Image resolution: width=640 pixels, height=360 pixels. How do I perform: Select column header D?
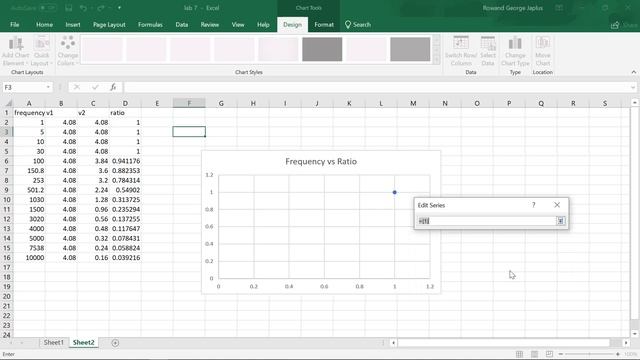pyautogui.click(x=125, y=103)
